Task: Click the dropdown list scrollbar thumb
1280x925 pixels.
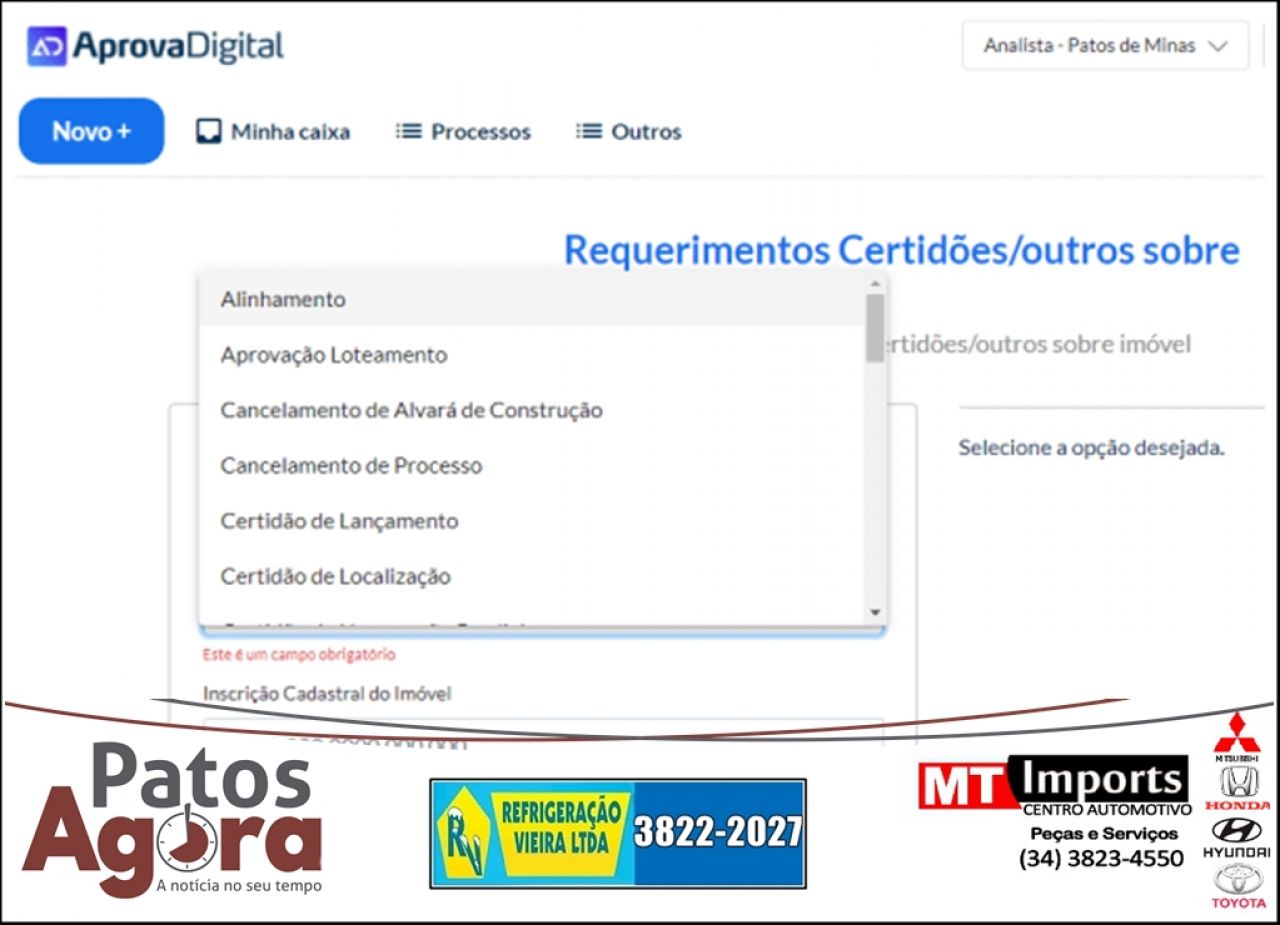Action: (875, 327)
